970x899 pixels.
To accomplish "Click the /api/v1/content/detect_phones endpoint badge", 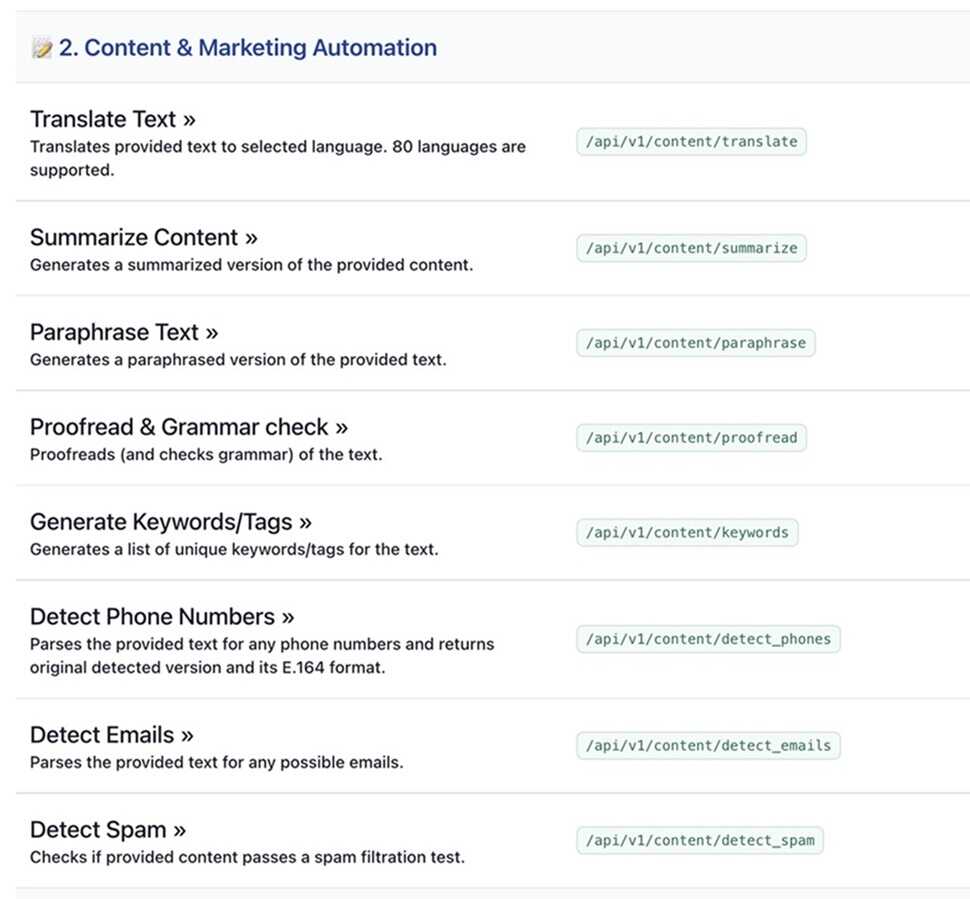I will click(708, 639).
